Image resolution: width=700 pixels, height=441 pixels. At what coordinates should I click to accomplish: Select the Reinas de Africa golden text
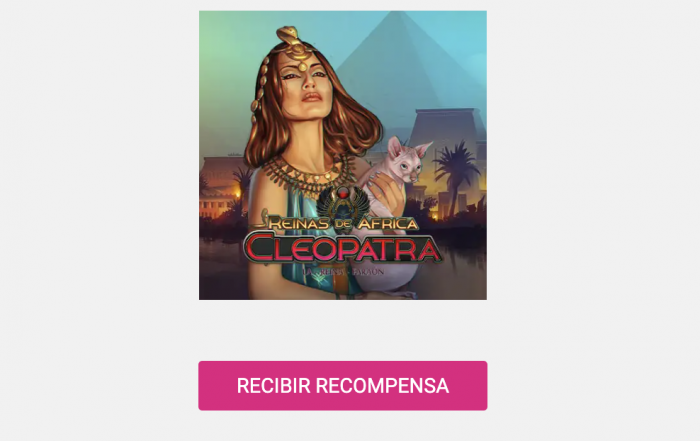click(x=342, y=223)
